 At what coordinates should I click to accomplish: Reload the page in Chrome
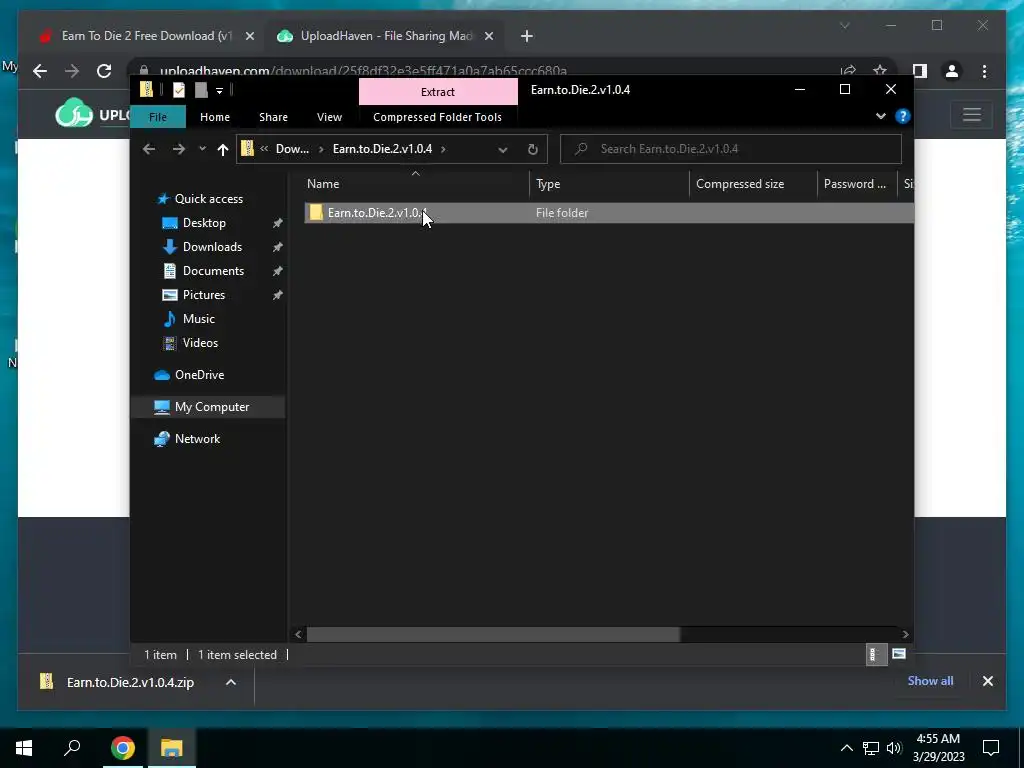point(104,71)
